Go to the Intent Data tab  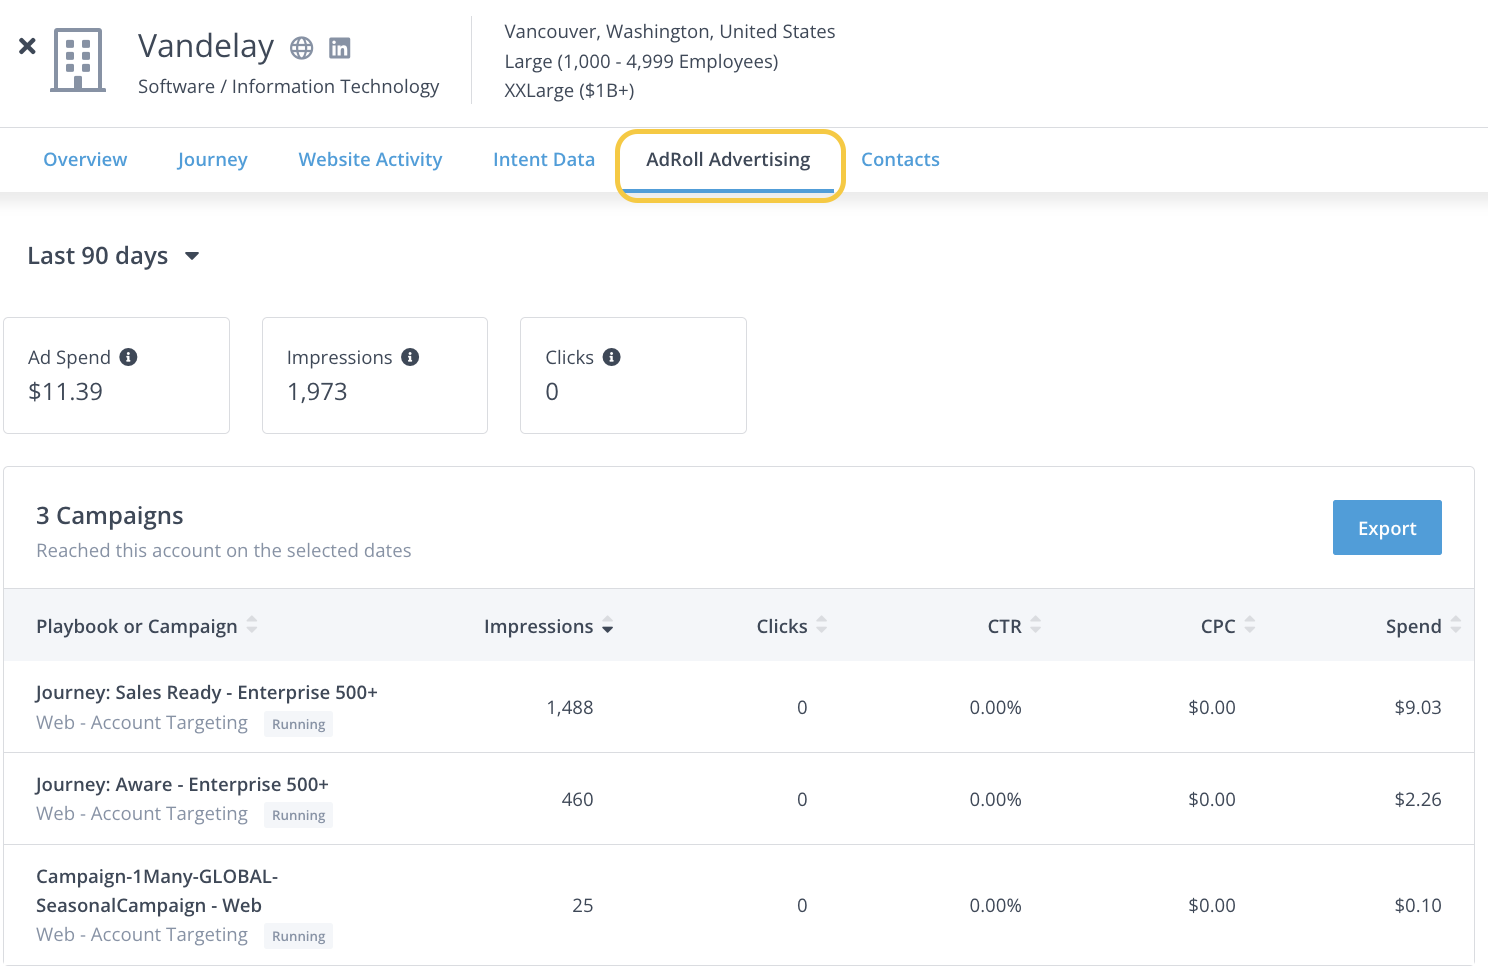point(543,160)
